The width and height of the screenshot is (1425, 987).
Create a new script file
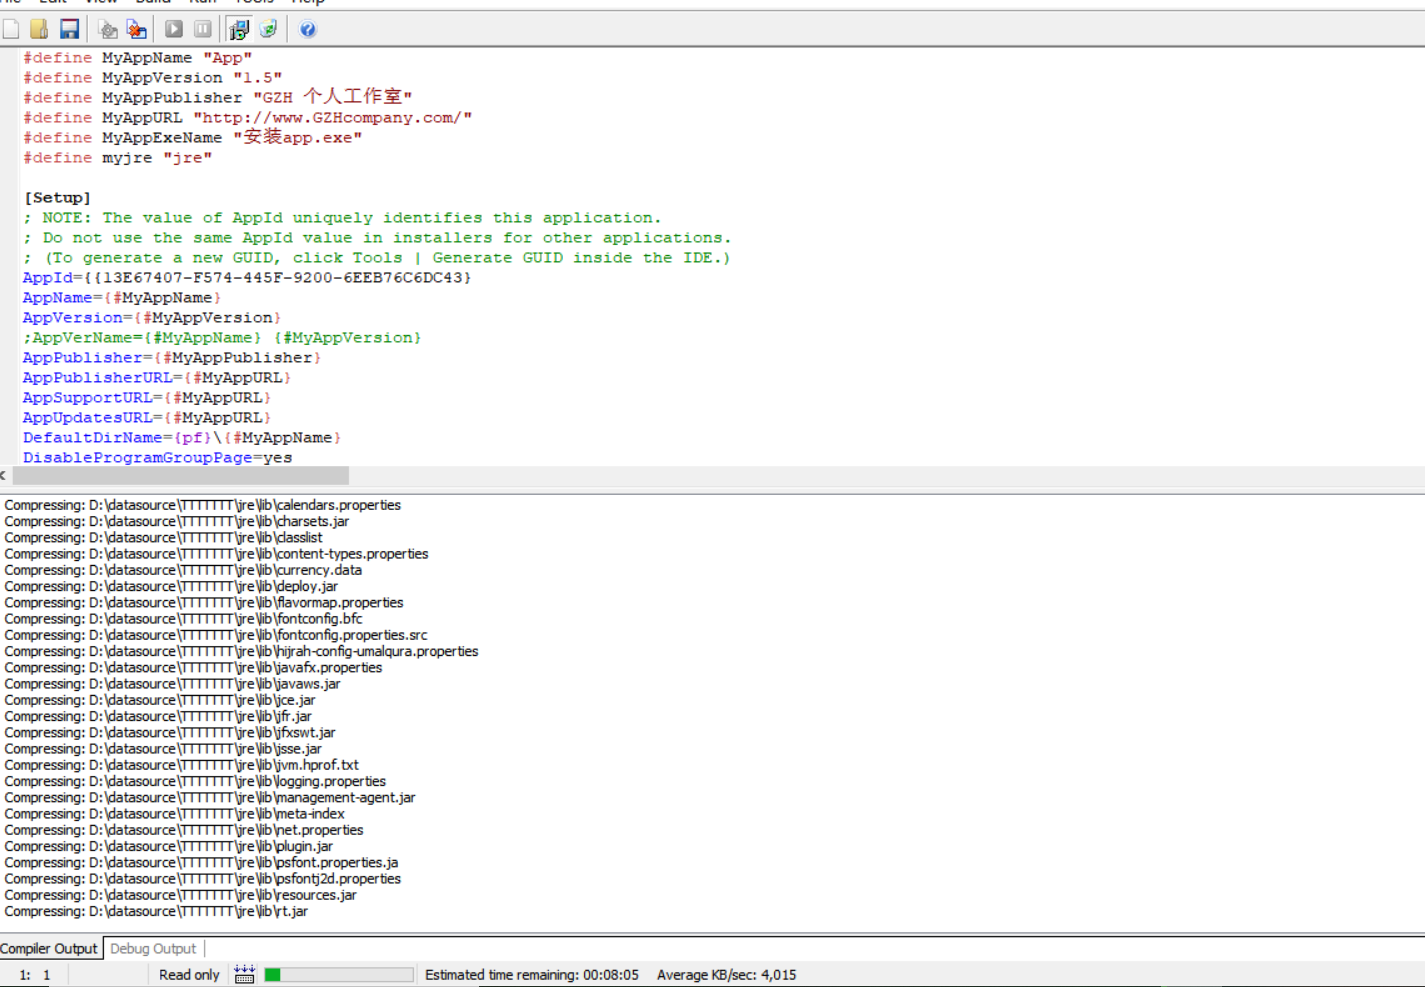(11, 29)
